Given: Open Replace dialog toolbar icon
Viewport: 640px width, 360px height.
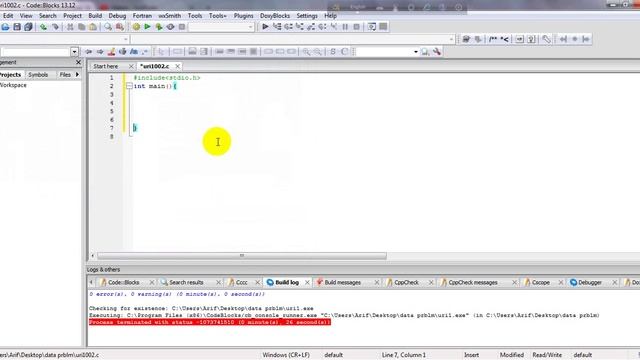Looking at the screenshot, I should pos(120,27).
